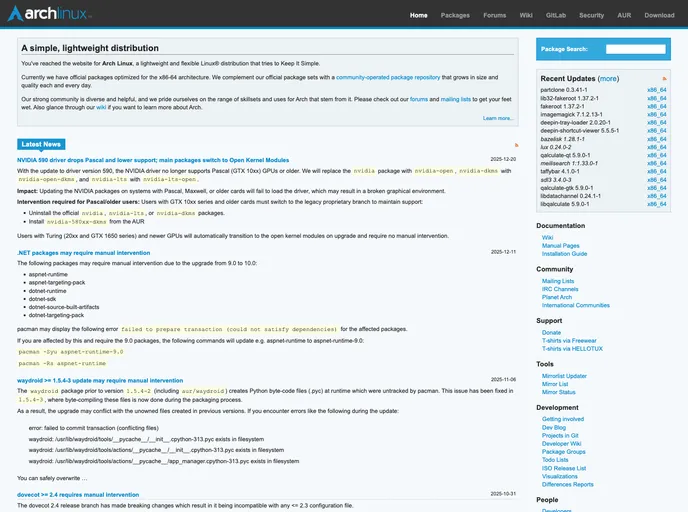Open the AUR navigation tab
This screenshot has height=512, width=688.
click(623, 15)
